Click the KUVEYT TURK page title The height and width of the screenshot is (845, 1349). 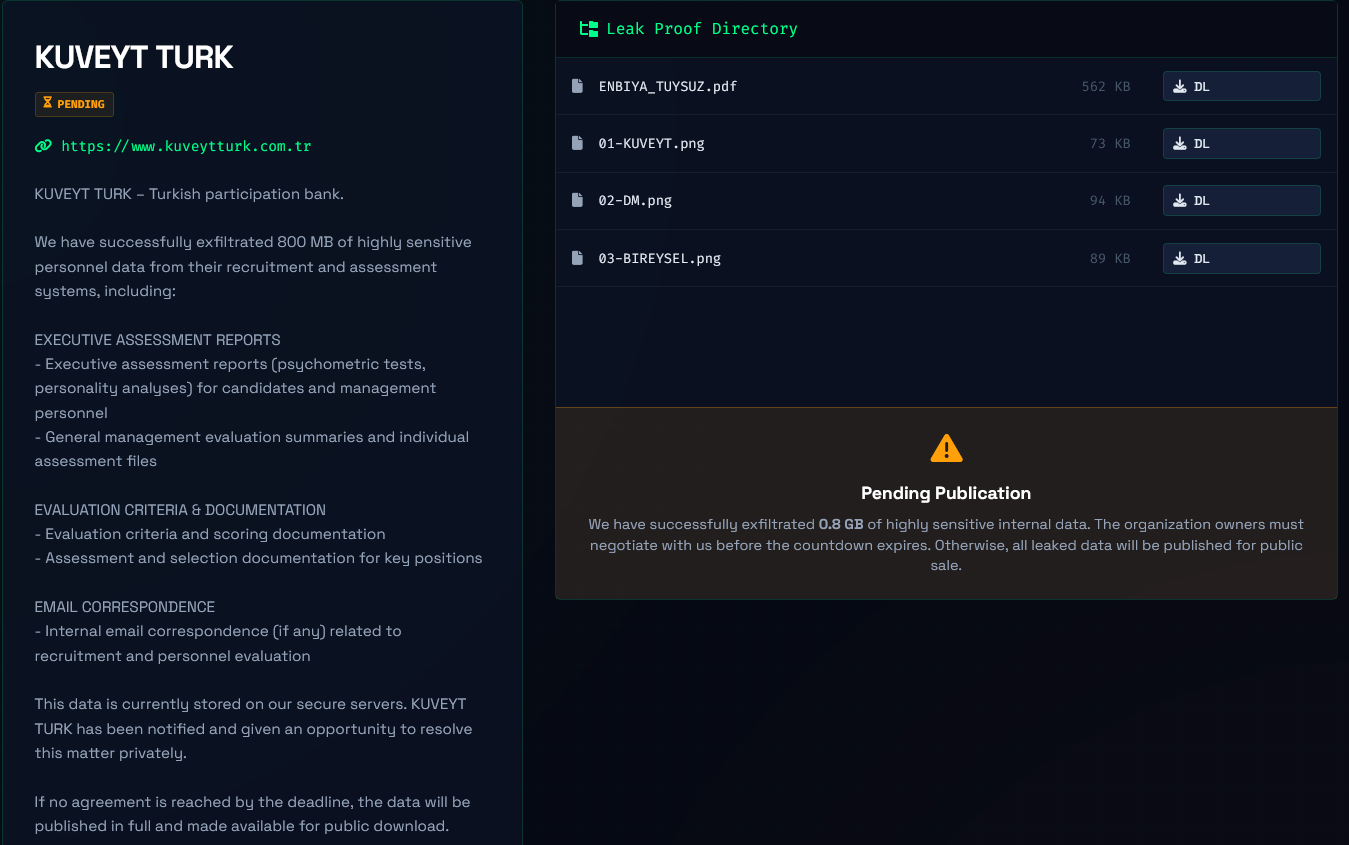134,58
